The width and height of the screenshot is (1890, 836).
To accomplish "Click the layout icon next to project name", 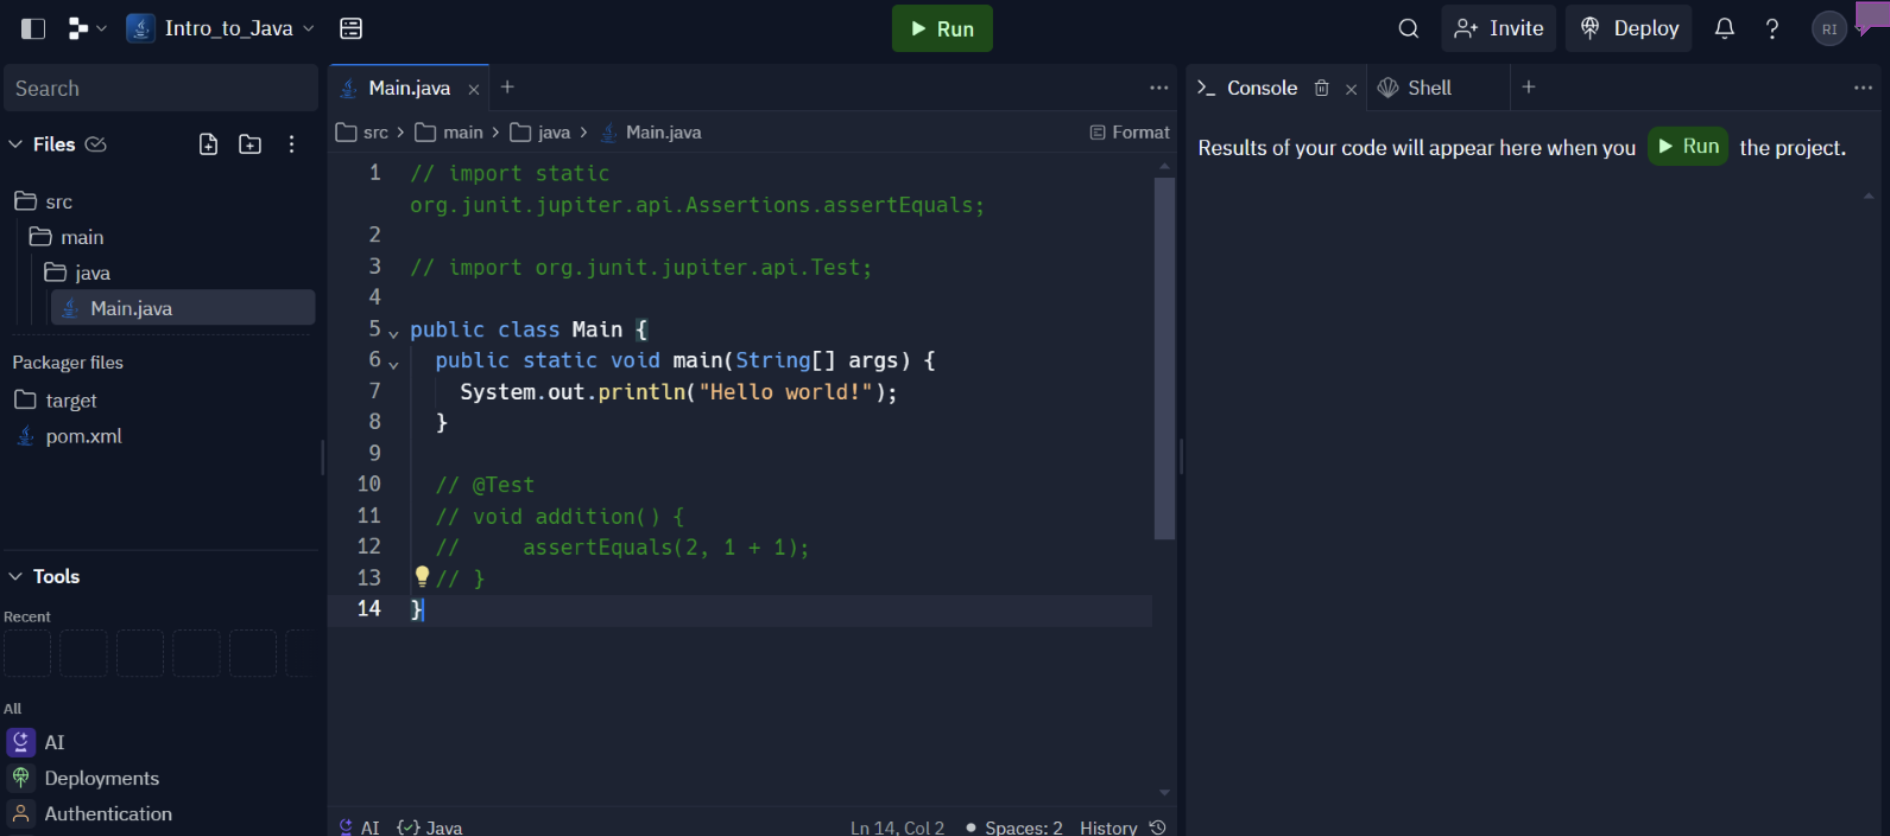I will pyautogui.click(x=351, y=28).
